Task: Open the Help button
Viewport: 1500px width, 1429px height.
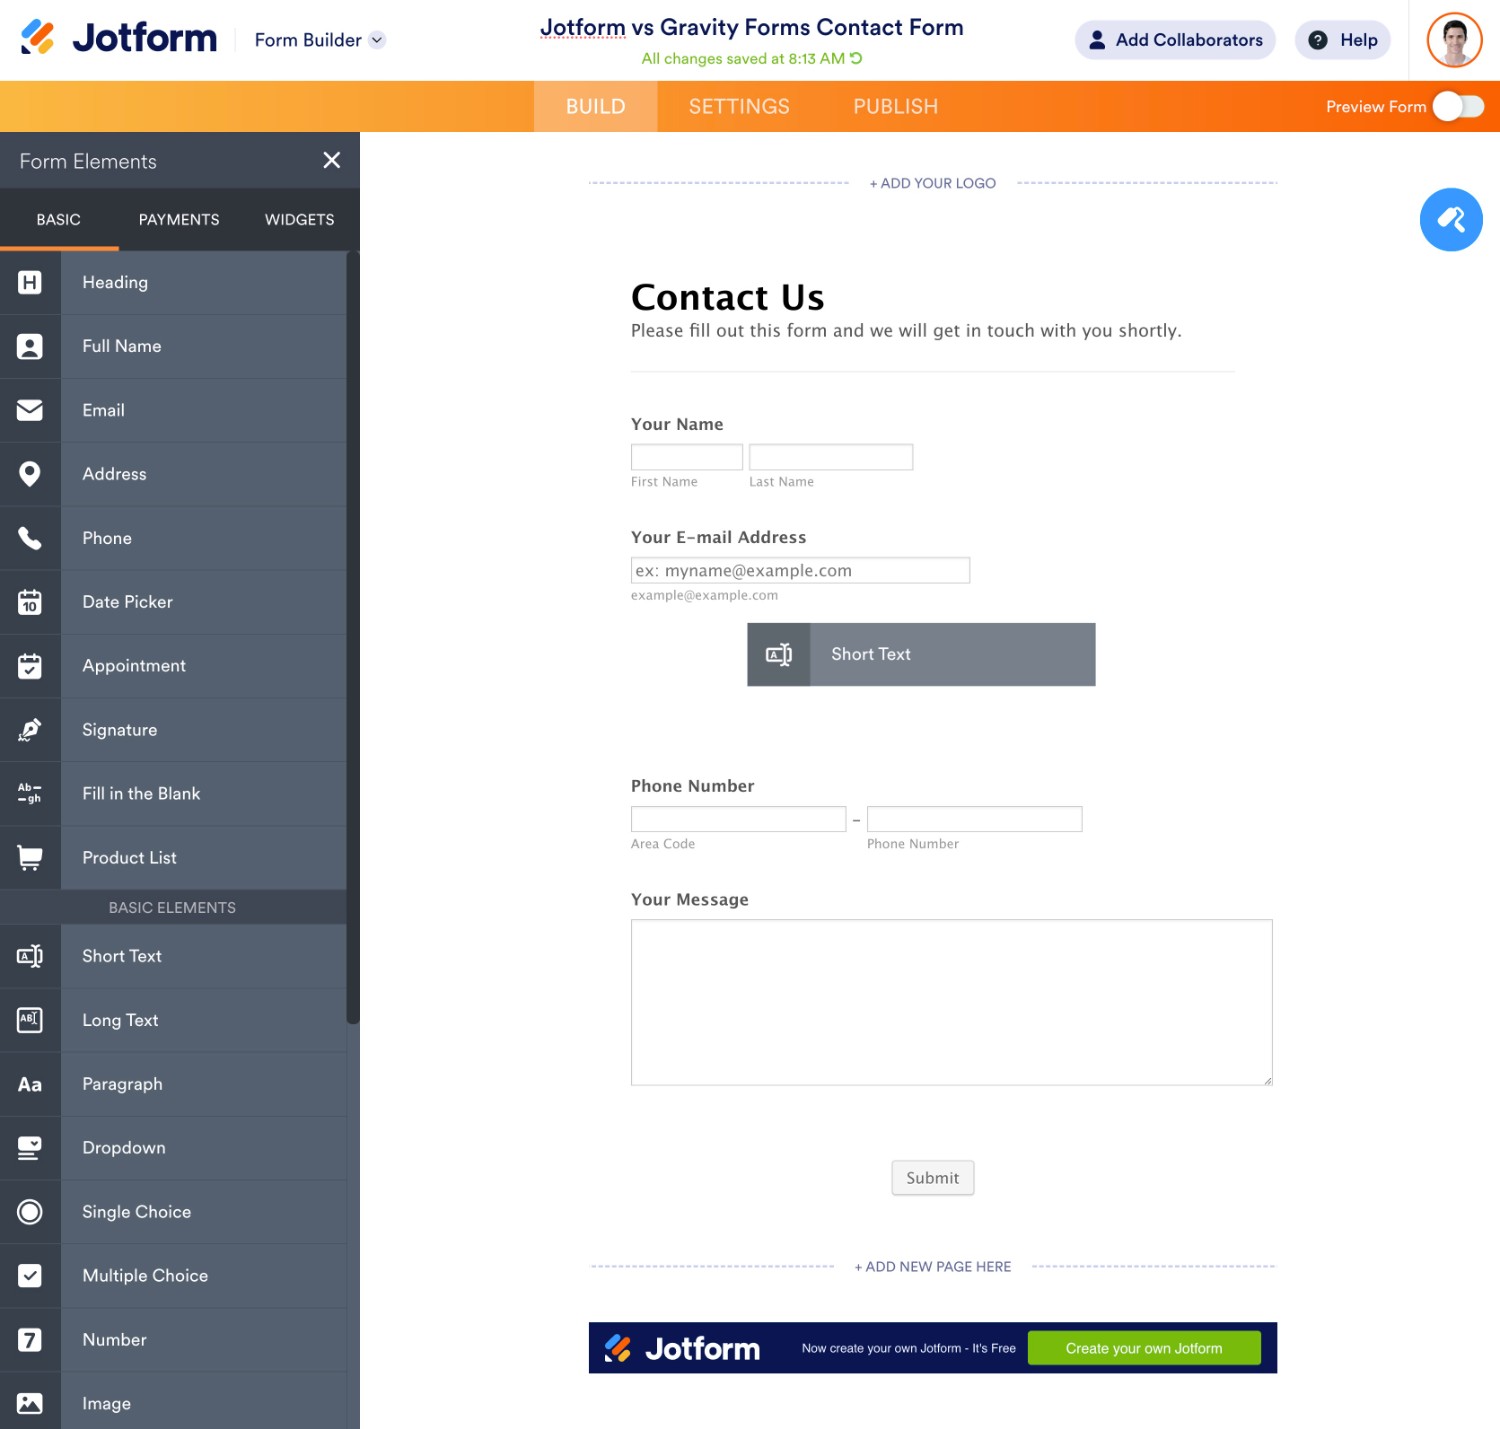Action: click(1343, 40)
